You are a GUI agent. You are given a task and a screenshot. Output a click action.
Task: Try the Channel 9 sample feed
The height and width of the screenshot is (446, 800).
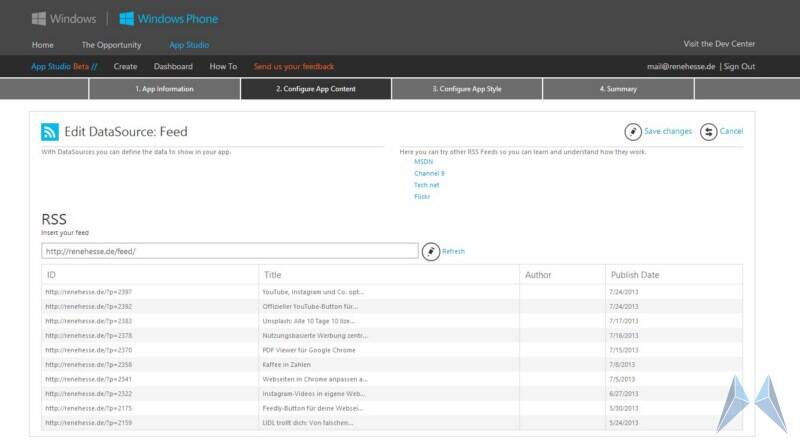tap(429, 172)
